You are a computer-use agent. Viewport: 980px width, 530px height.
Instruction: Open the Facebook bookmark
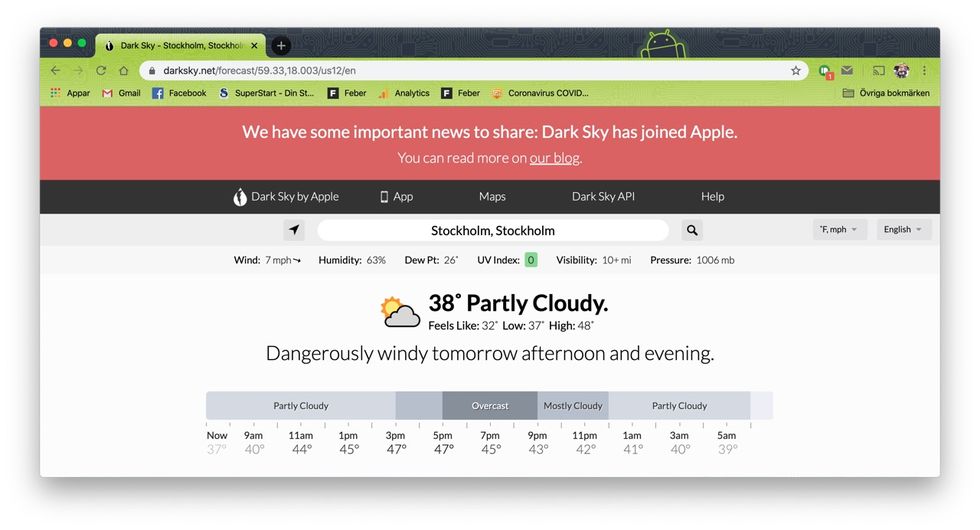179,93
